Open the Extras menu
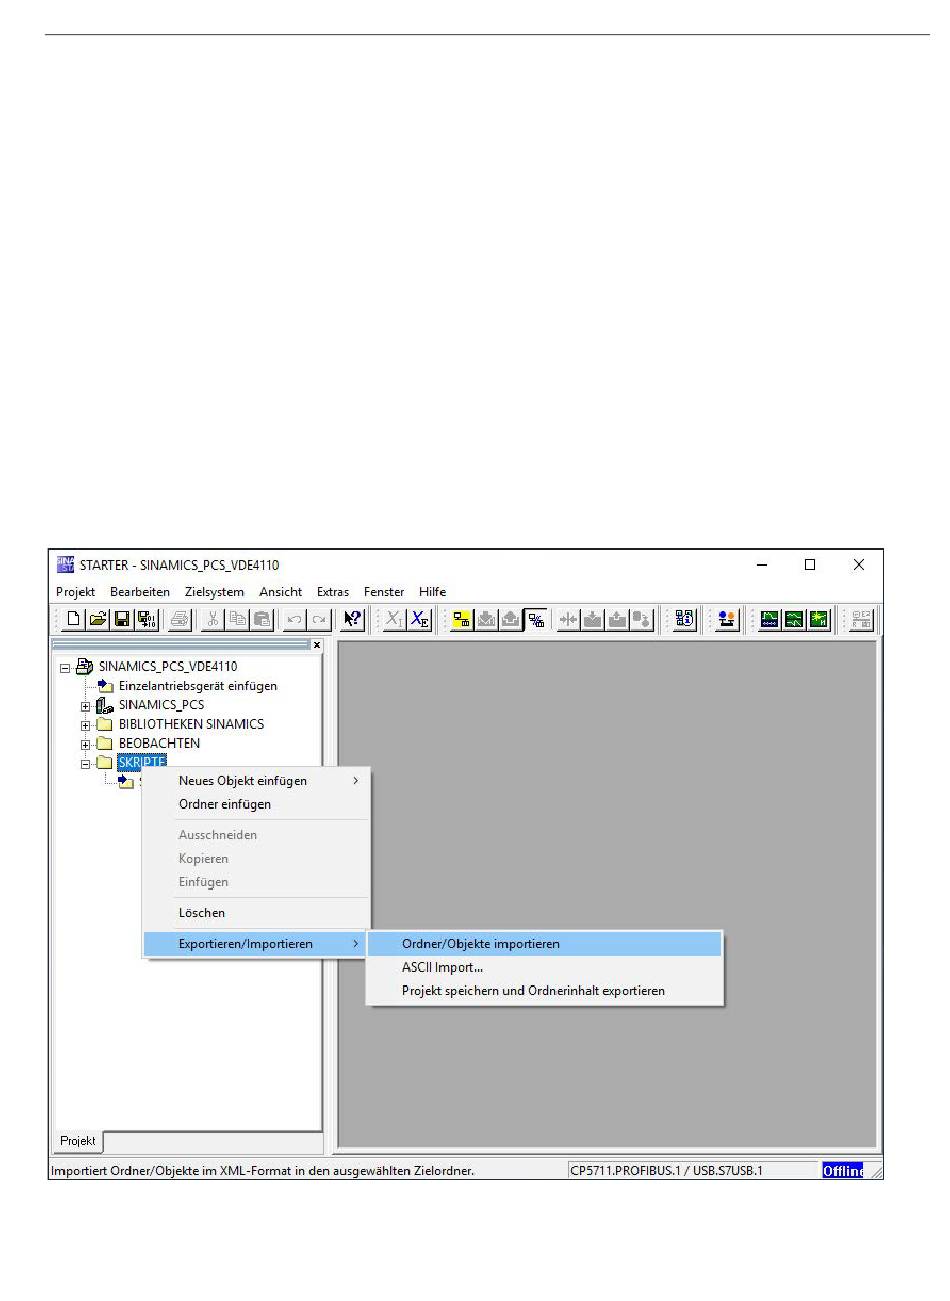The image size is (950, 1301). 333,592
